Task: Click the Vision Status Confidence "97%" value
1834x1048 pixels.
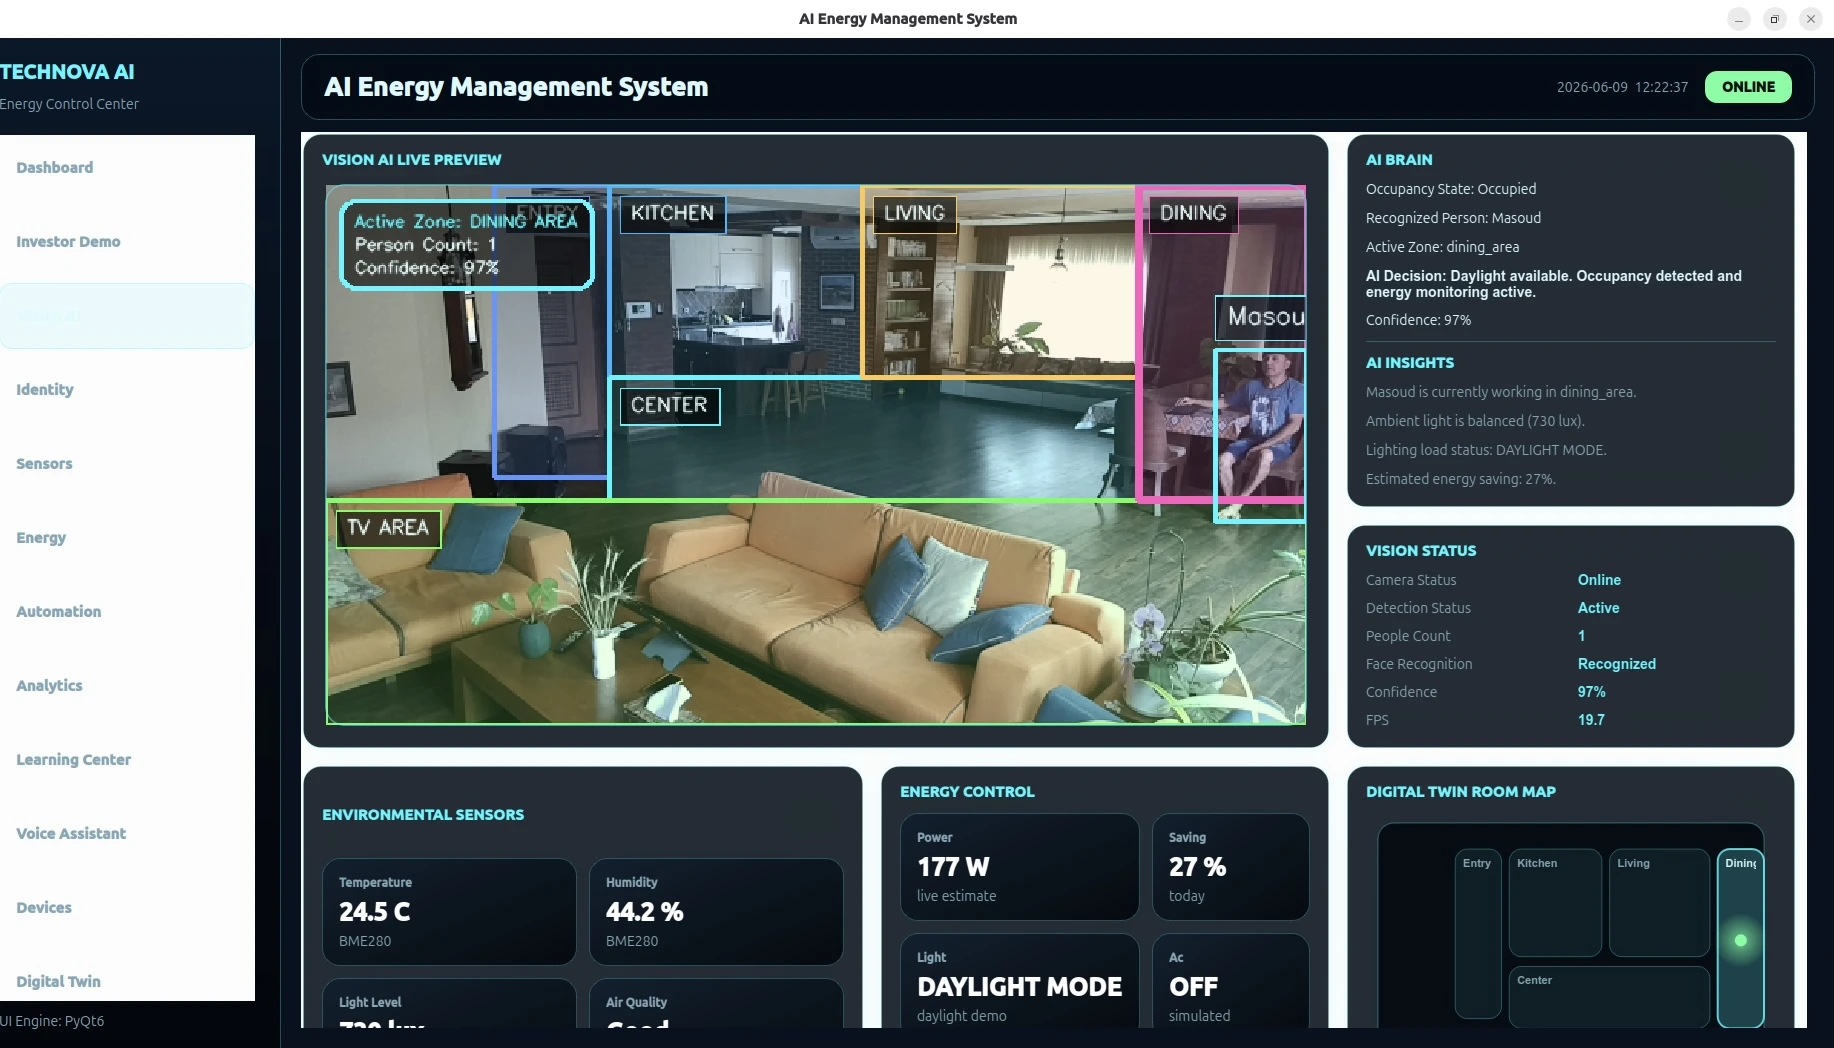Action: point(1591,692)
